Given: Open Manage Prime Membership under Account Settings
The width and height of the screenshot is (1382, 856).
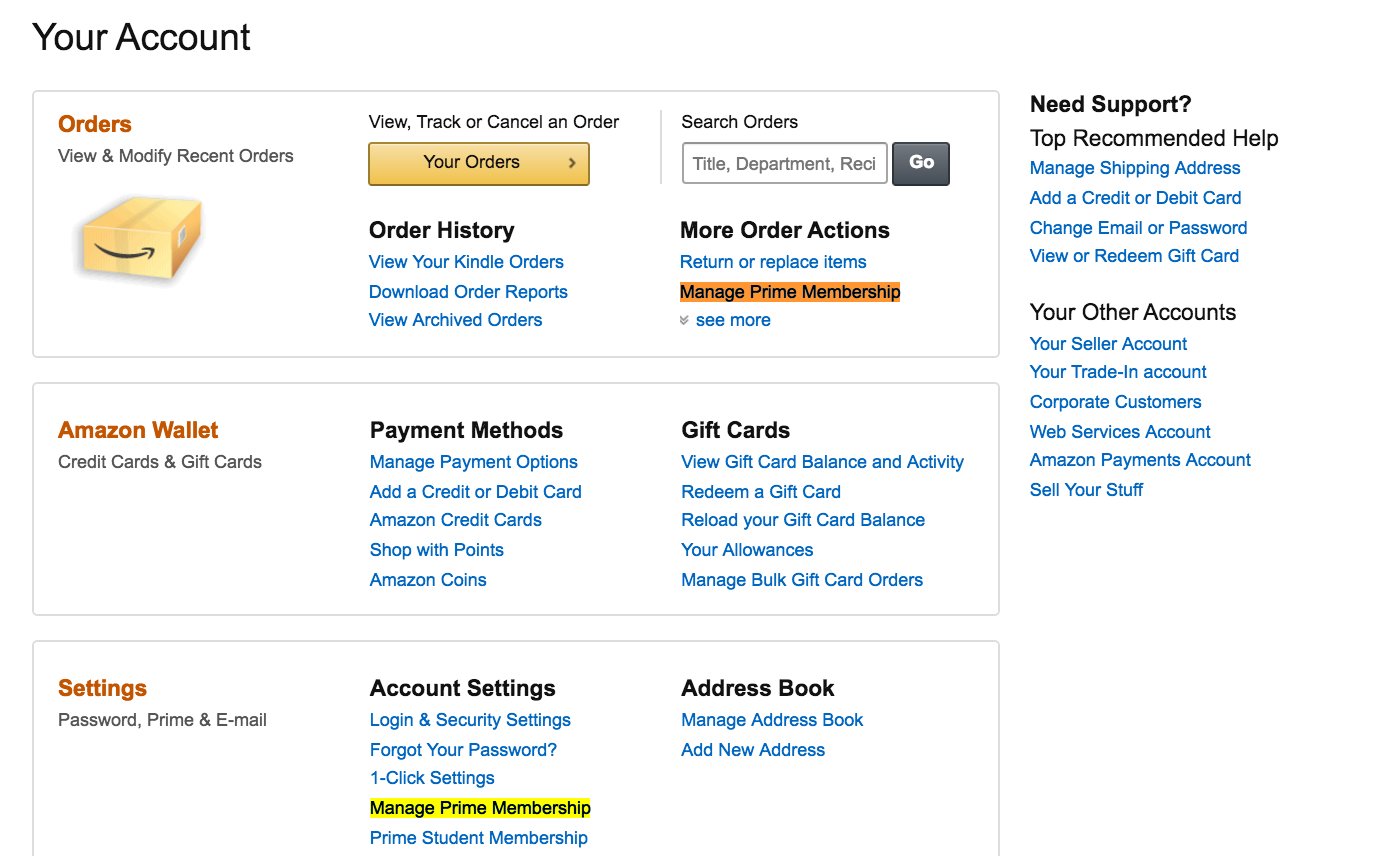Looking at the screenshot, I should pos(480,808).
